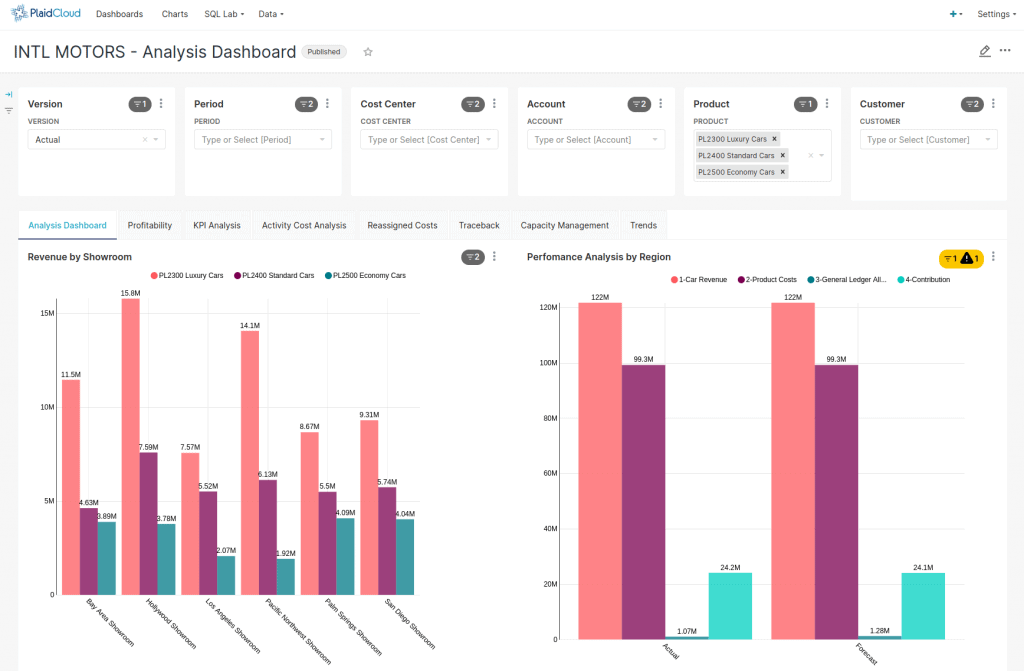This screenshot has width=1024, height=671.
Task: Click the PlaidCloud logo
Action: click(x=46, y=13)
